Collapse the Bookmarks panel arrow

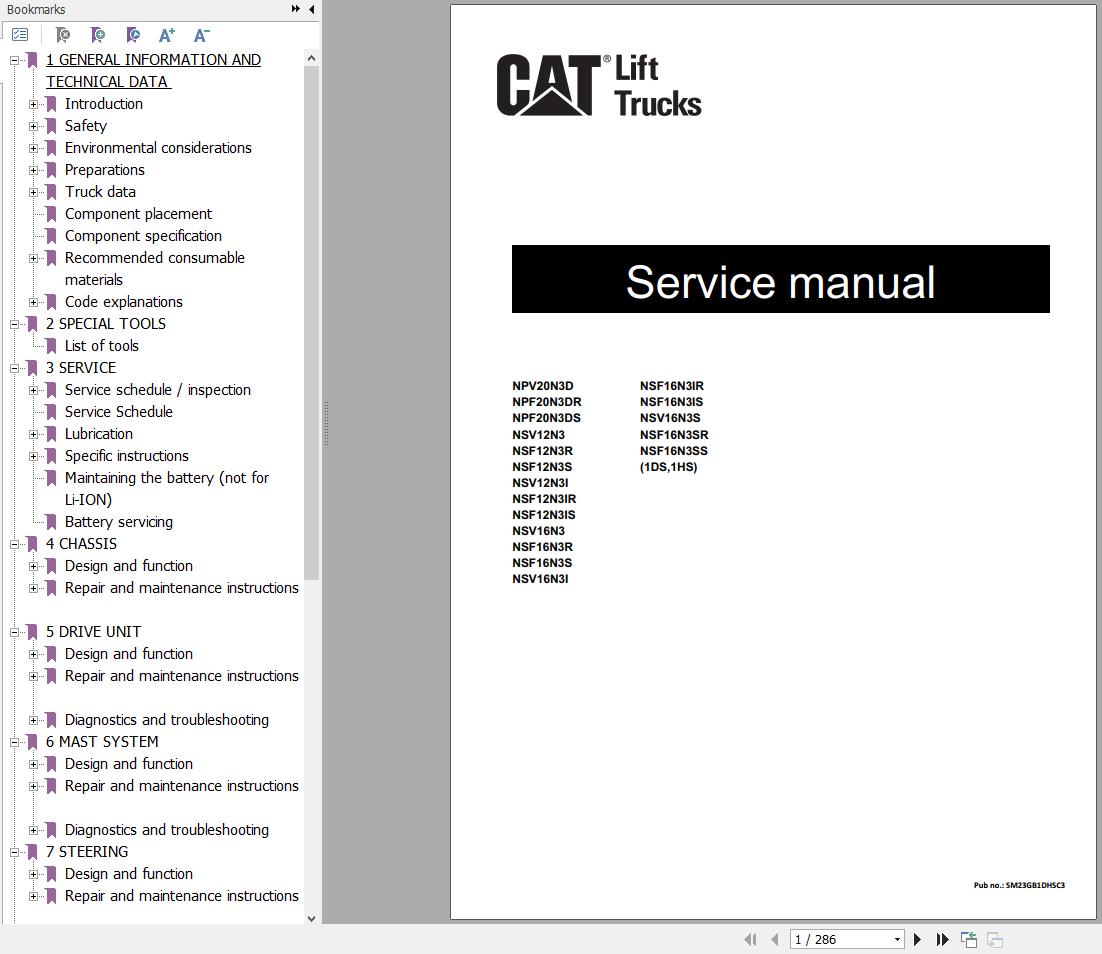point(310,8)
